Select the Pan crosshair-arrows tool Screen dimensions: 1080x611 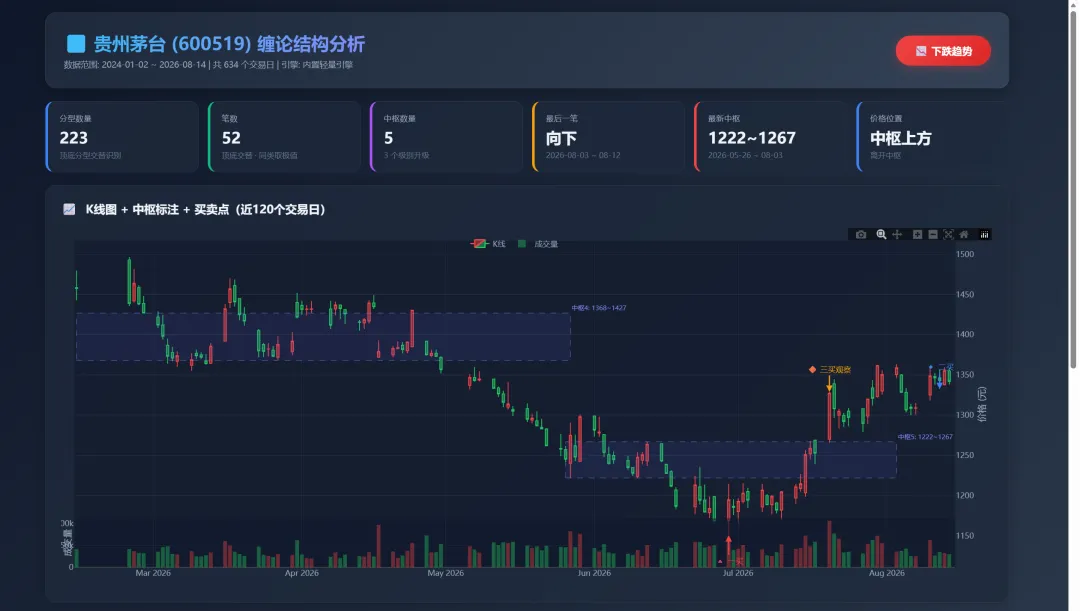pyautogui.click(x=897, y=235)
